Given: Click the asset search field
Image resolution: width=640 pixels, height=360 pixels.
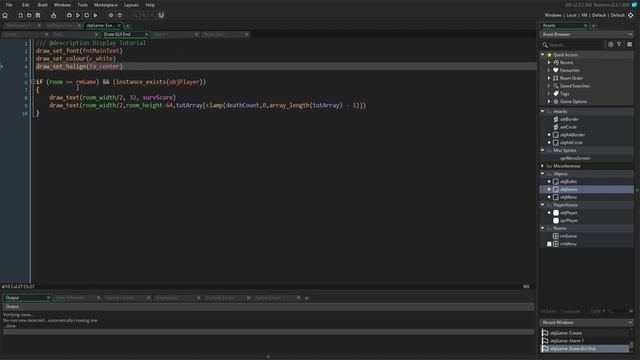Looking at the screenshot, I should tap(576, 44).
